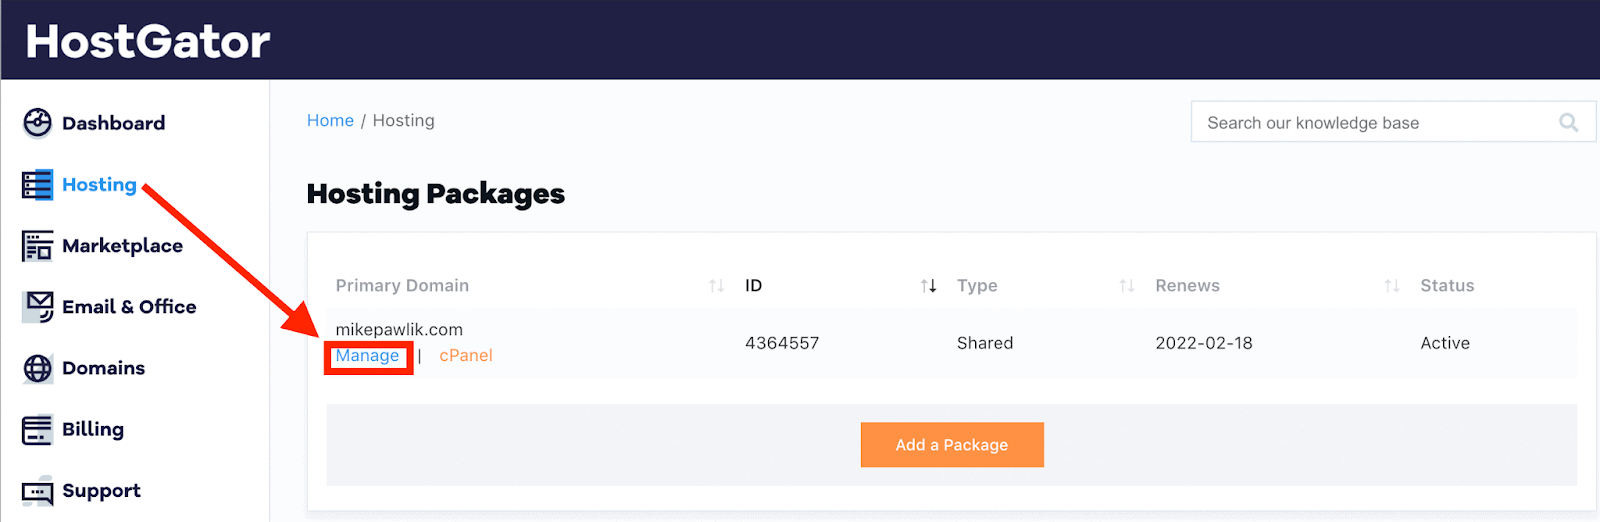Click the Manage link for mikepawlik.com
Image resolution: width=1600 pixels, height=522 pixels.
click(367, 356)
